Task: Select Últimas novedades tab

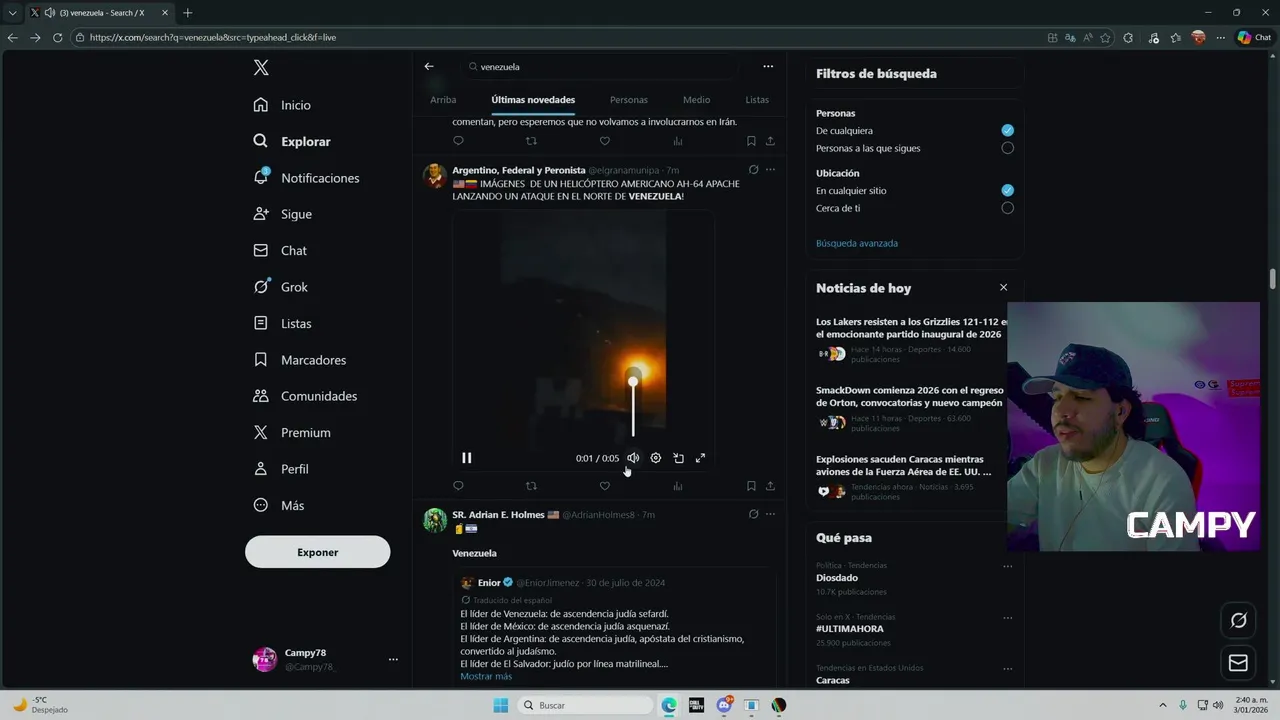Action: [x=533, y=100]
